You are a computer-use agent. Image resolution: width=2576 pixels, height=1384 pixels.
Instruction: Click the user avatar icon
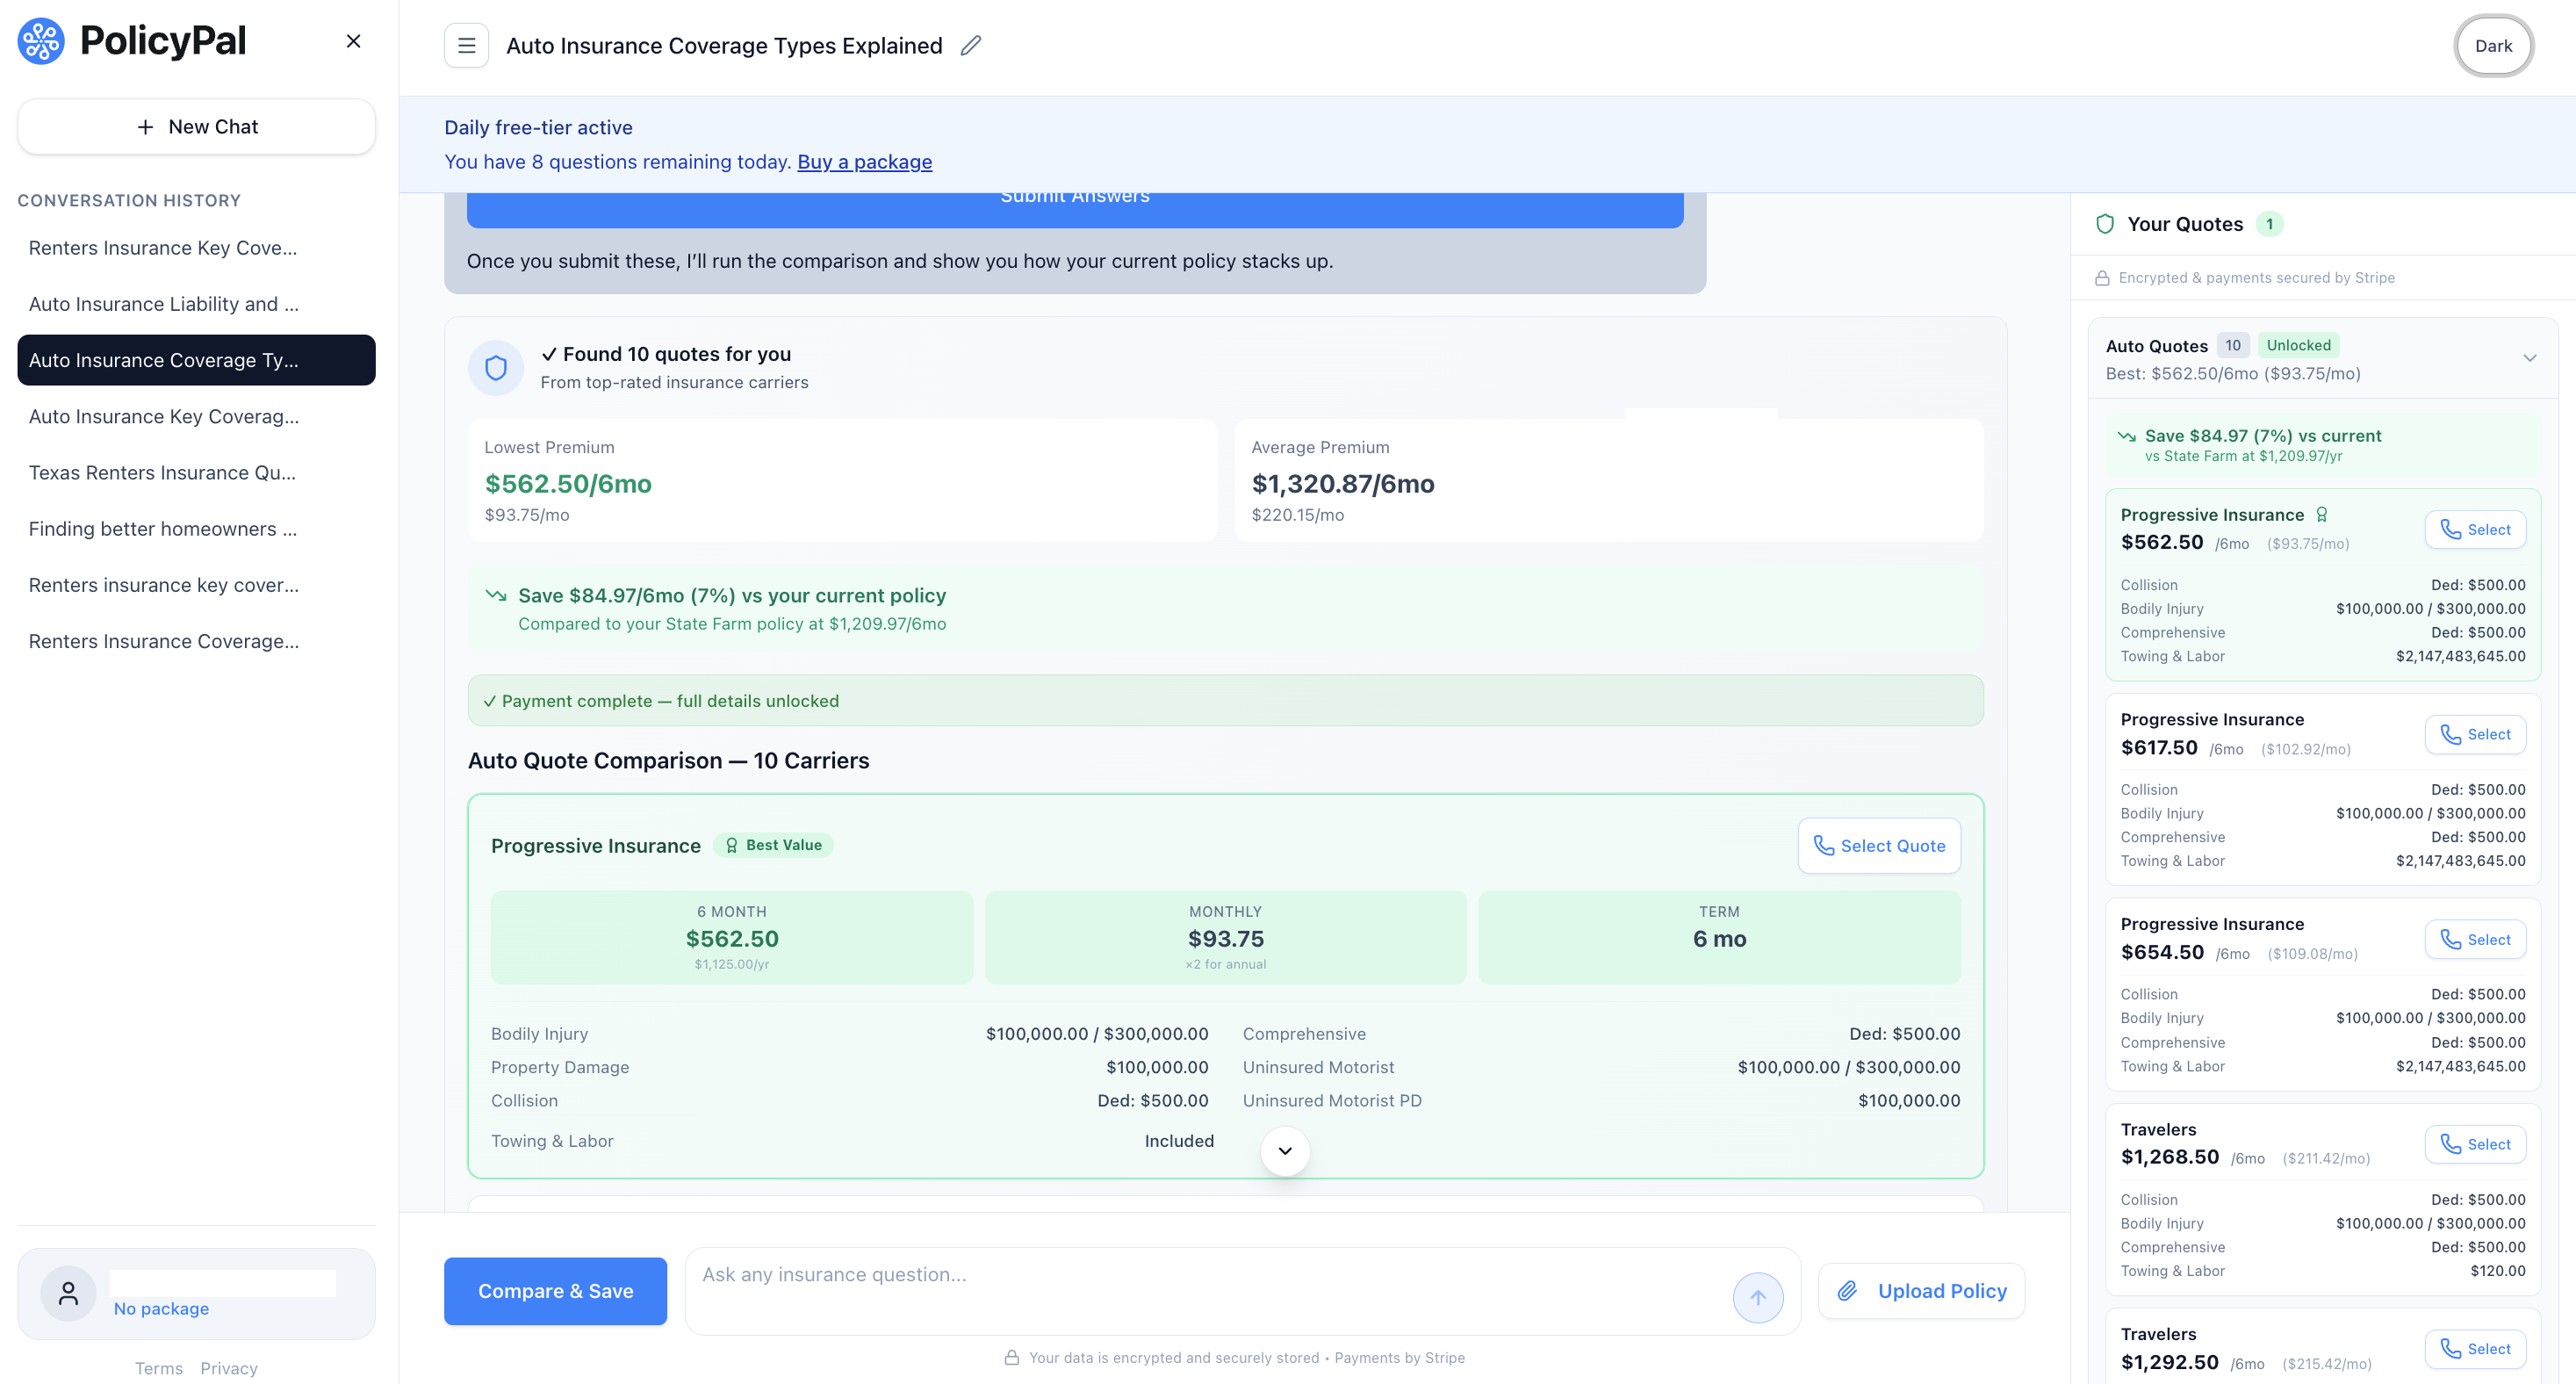[68, 1294]
